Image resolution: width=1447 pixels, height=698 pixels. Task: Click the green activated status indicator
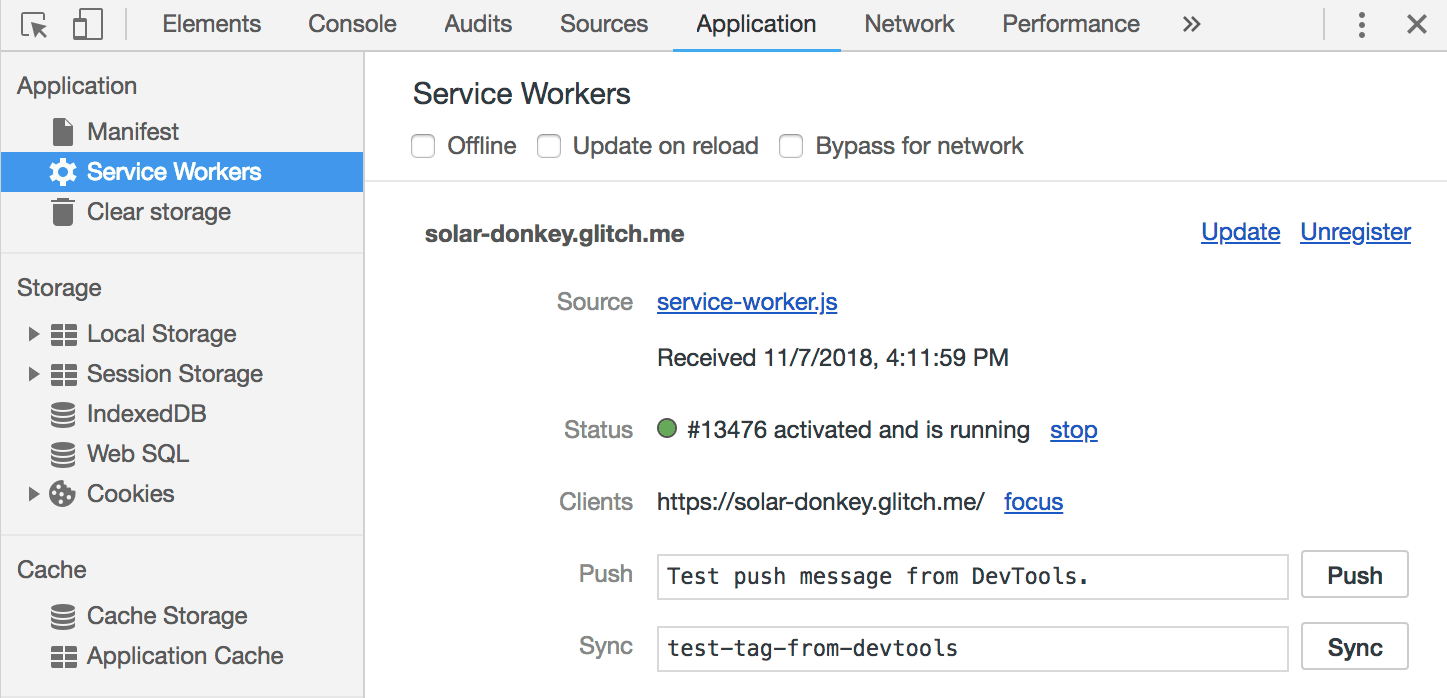coord(667,429)
